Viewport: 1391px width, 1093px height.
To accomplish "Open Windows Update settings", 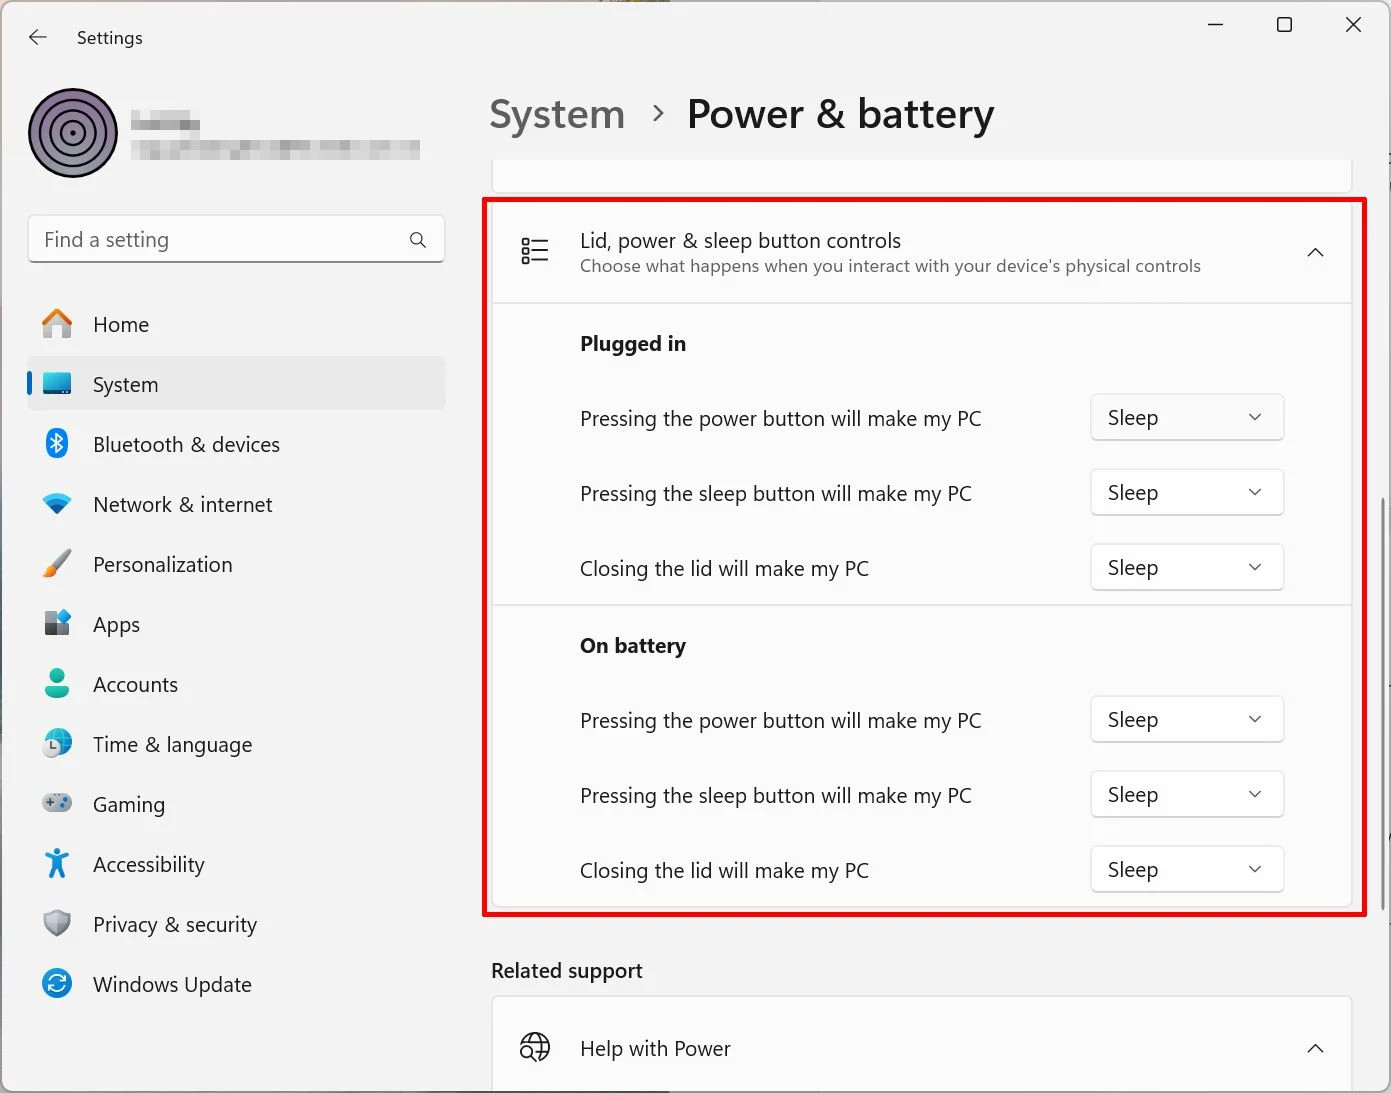I will [172, 984].
